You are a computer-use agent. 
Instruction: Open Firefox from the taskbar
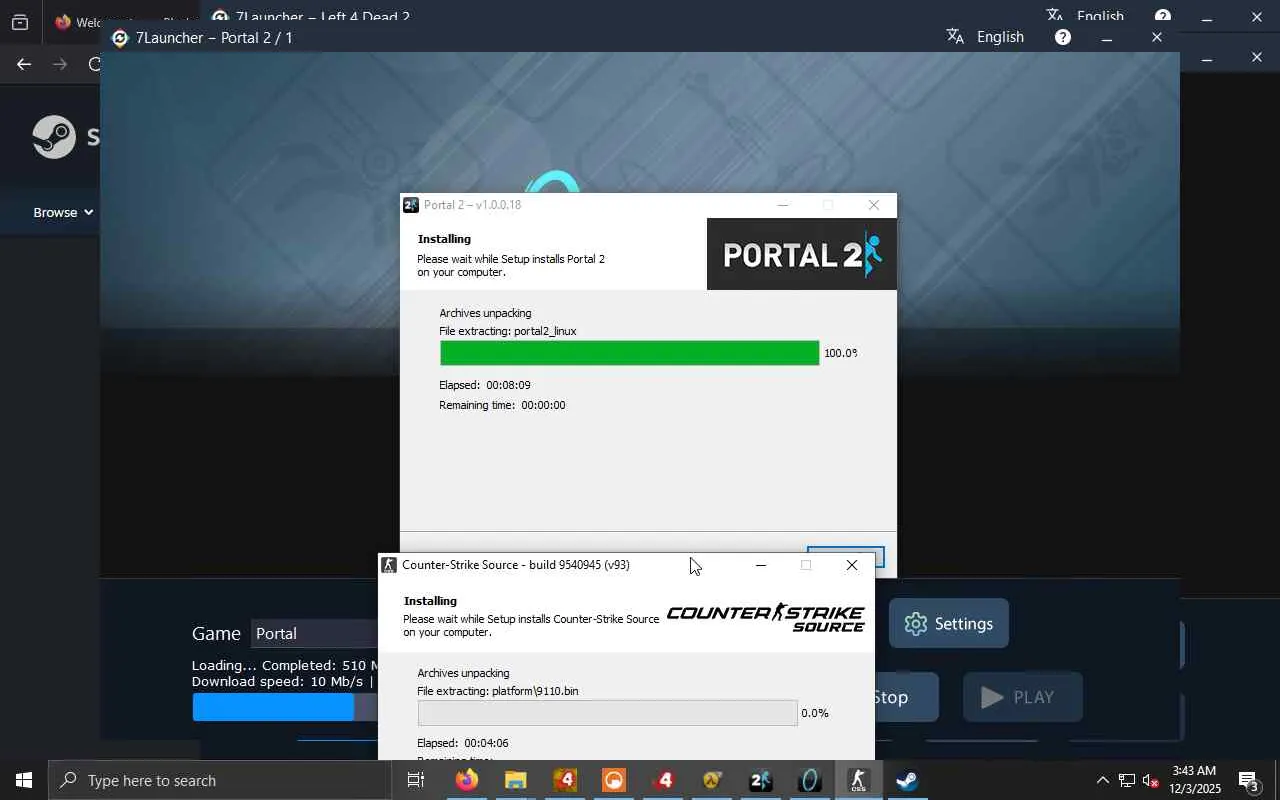pyautogui.click(x=467, y=780)
